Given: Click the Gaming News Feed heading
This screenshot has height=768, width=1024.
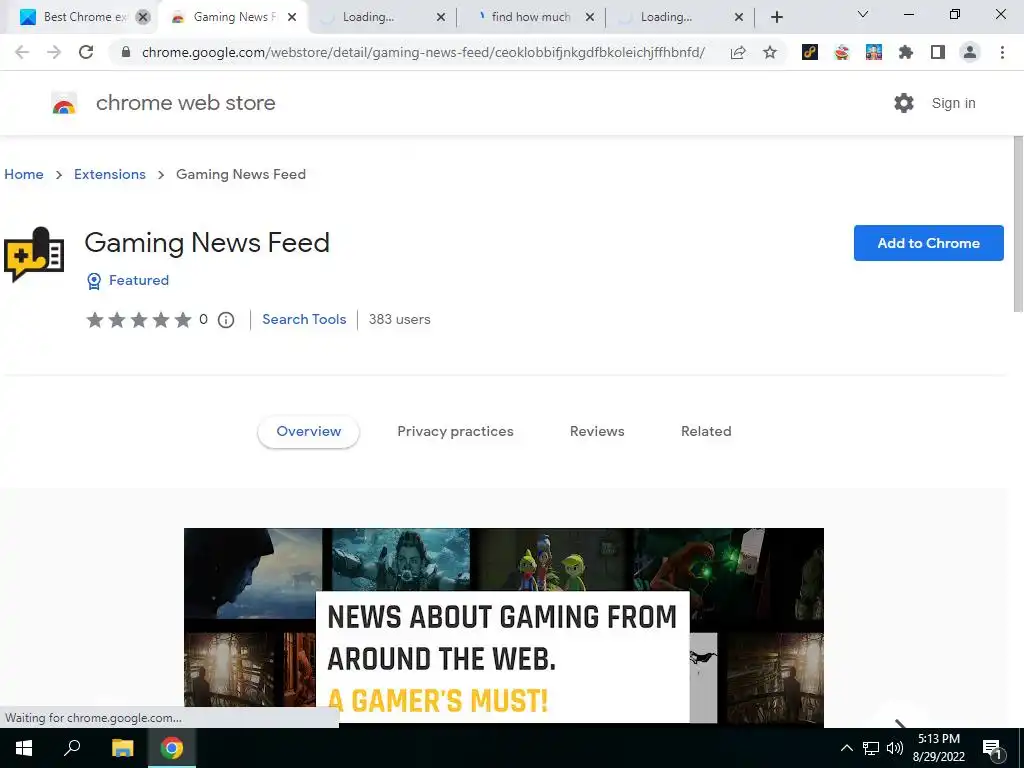Looking at the screenshot, I should point(207,243).
